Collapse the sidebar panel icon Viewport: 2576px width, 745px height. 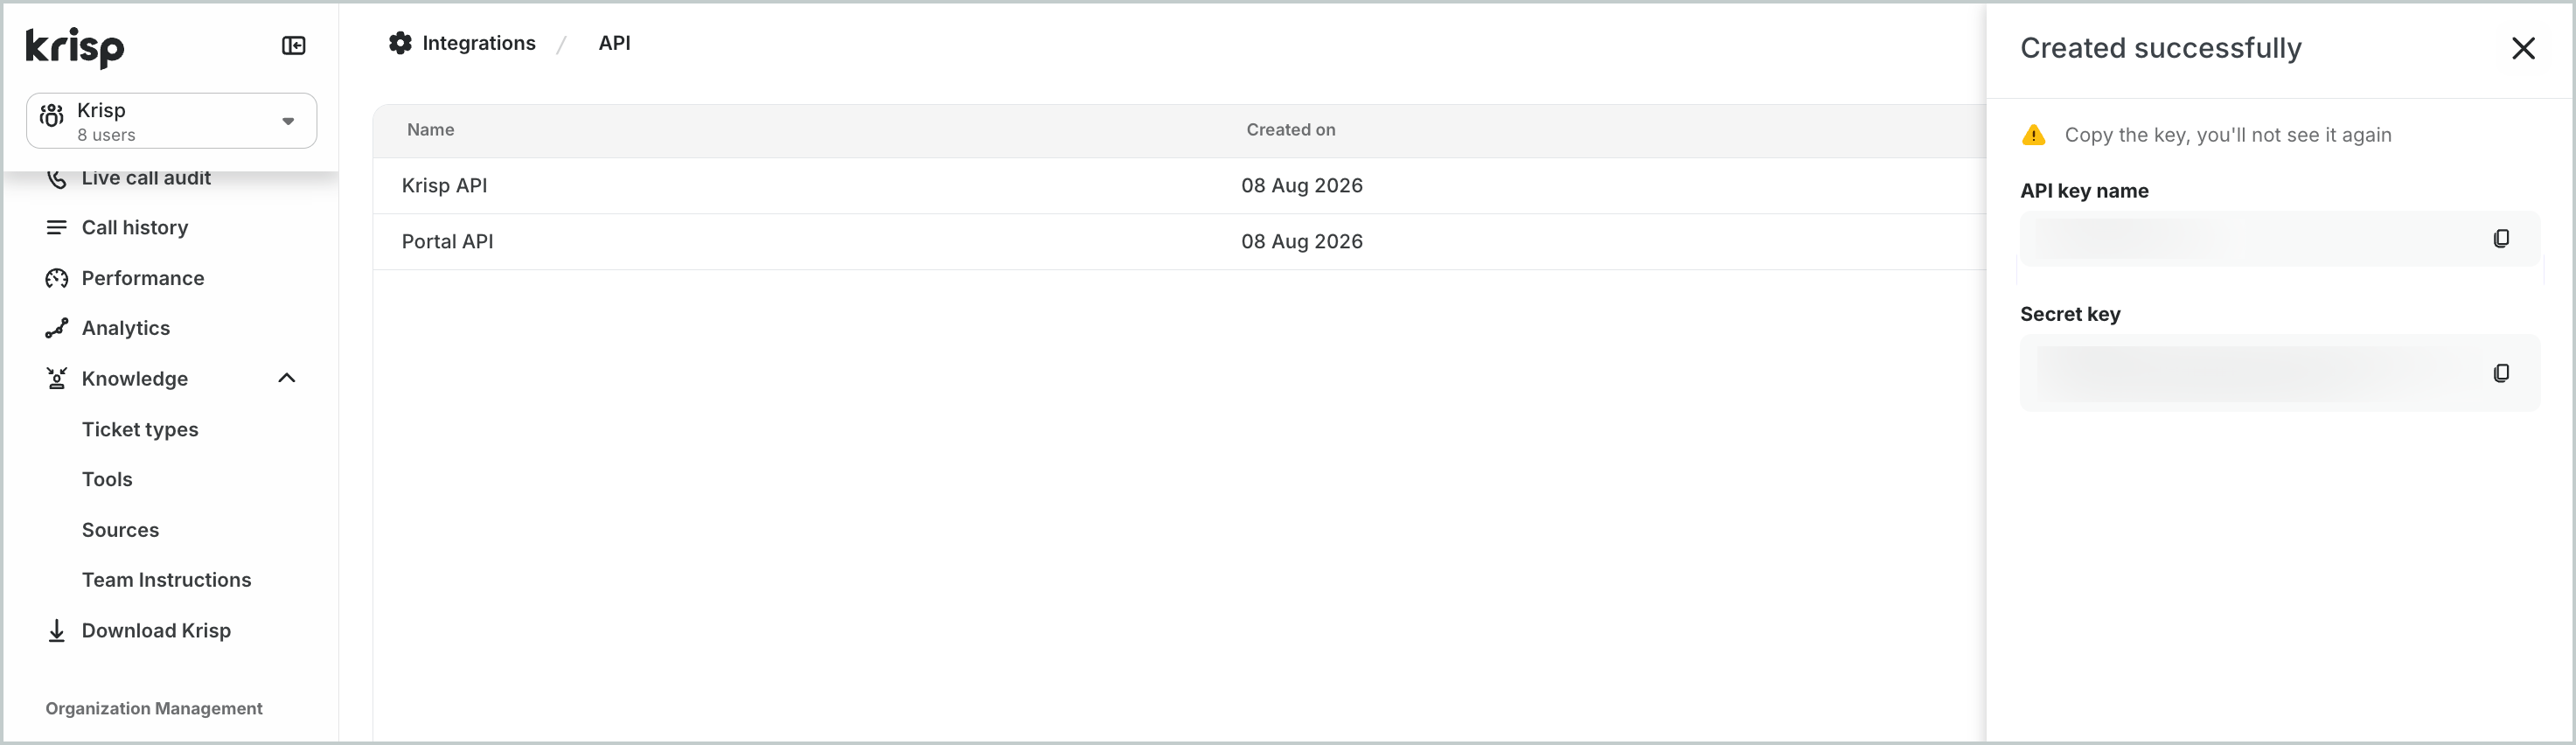click(293, 46)
